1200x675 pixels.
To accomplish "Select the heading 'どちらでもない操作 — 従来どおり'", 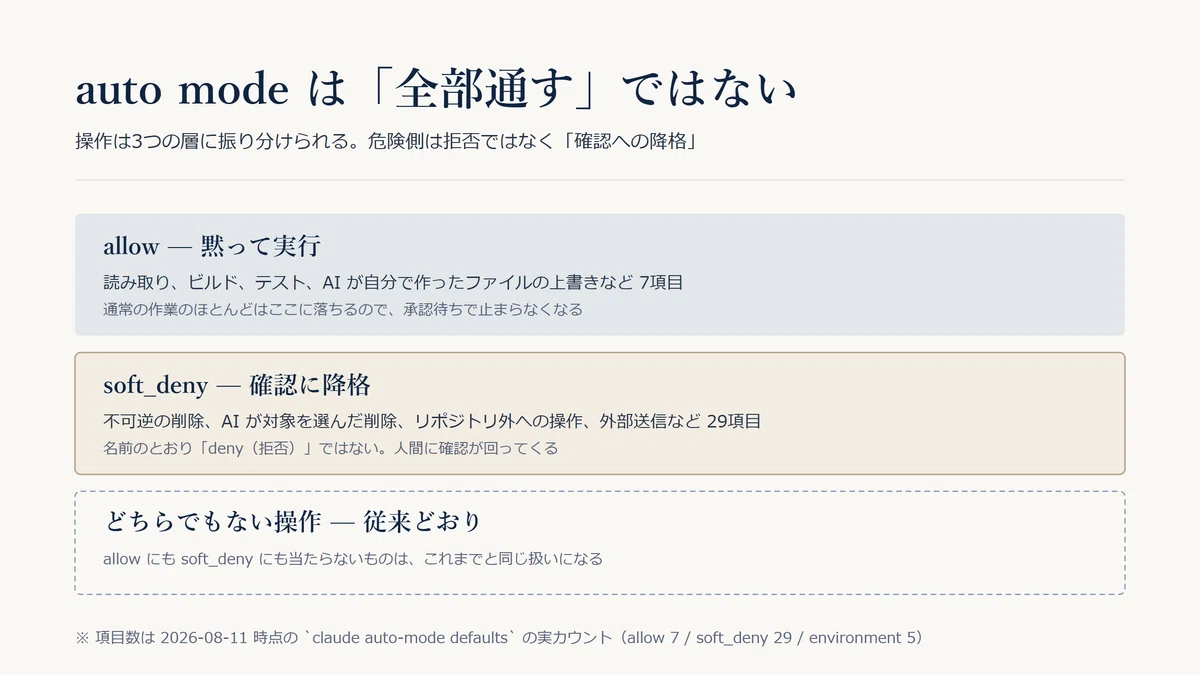I will 293,522.
